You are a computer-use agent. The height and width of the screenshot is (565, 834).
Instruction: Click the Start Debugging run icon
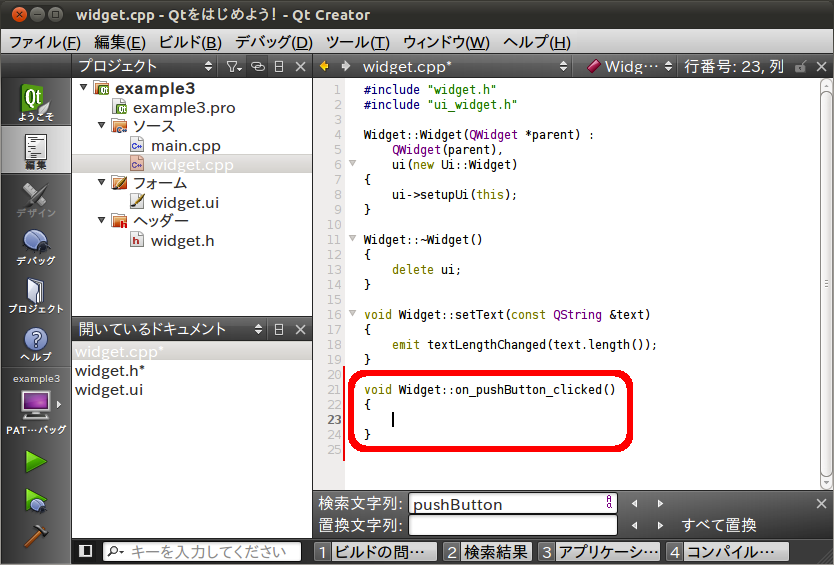click(36, 498)
